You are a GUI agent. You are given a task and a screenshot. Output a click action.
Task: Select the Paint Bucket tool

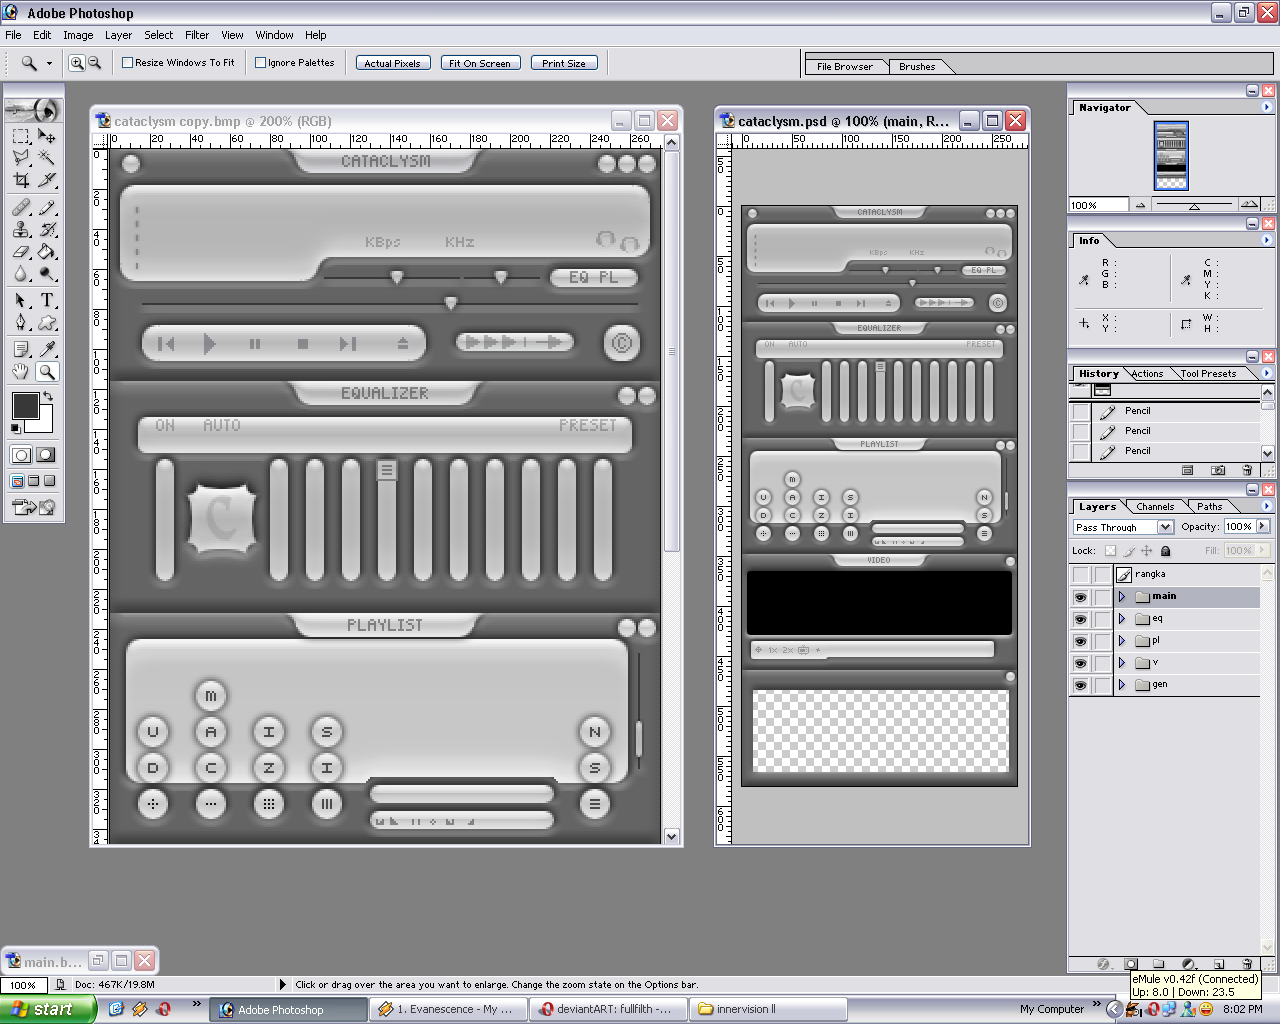coord(46,251)
